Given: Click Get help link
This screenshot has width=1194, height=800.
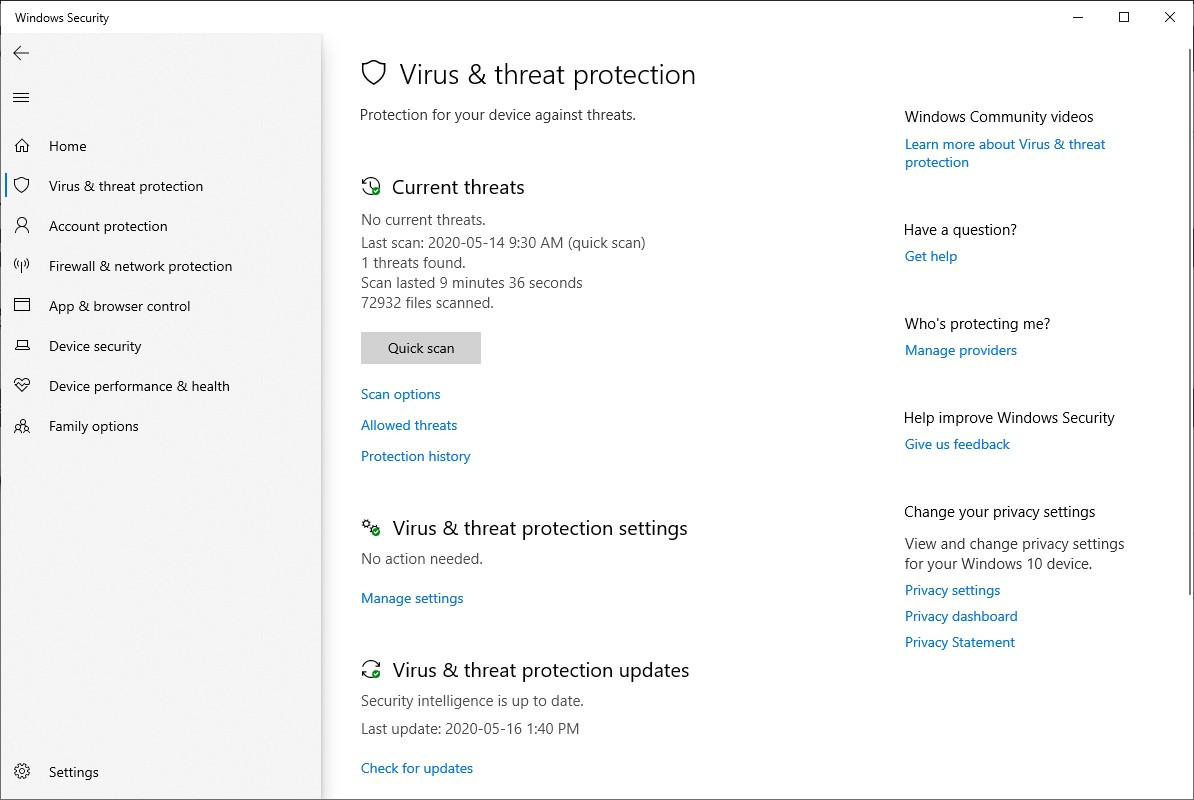Looking at the screenshot, I should coord(931,257).
